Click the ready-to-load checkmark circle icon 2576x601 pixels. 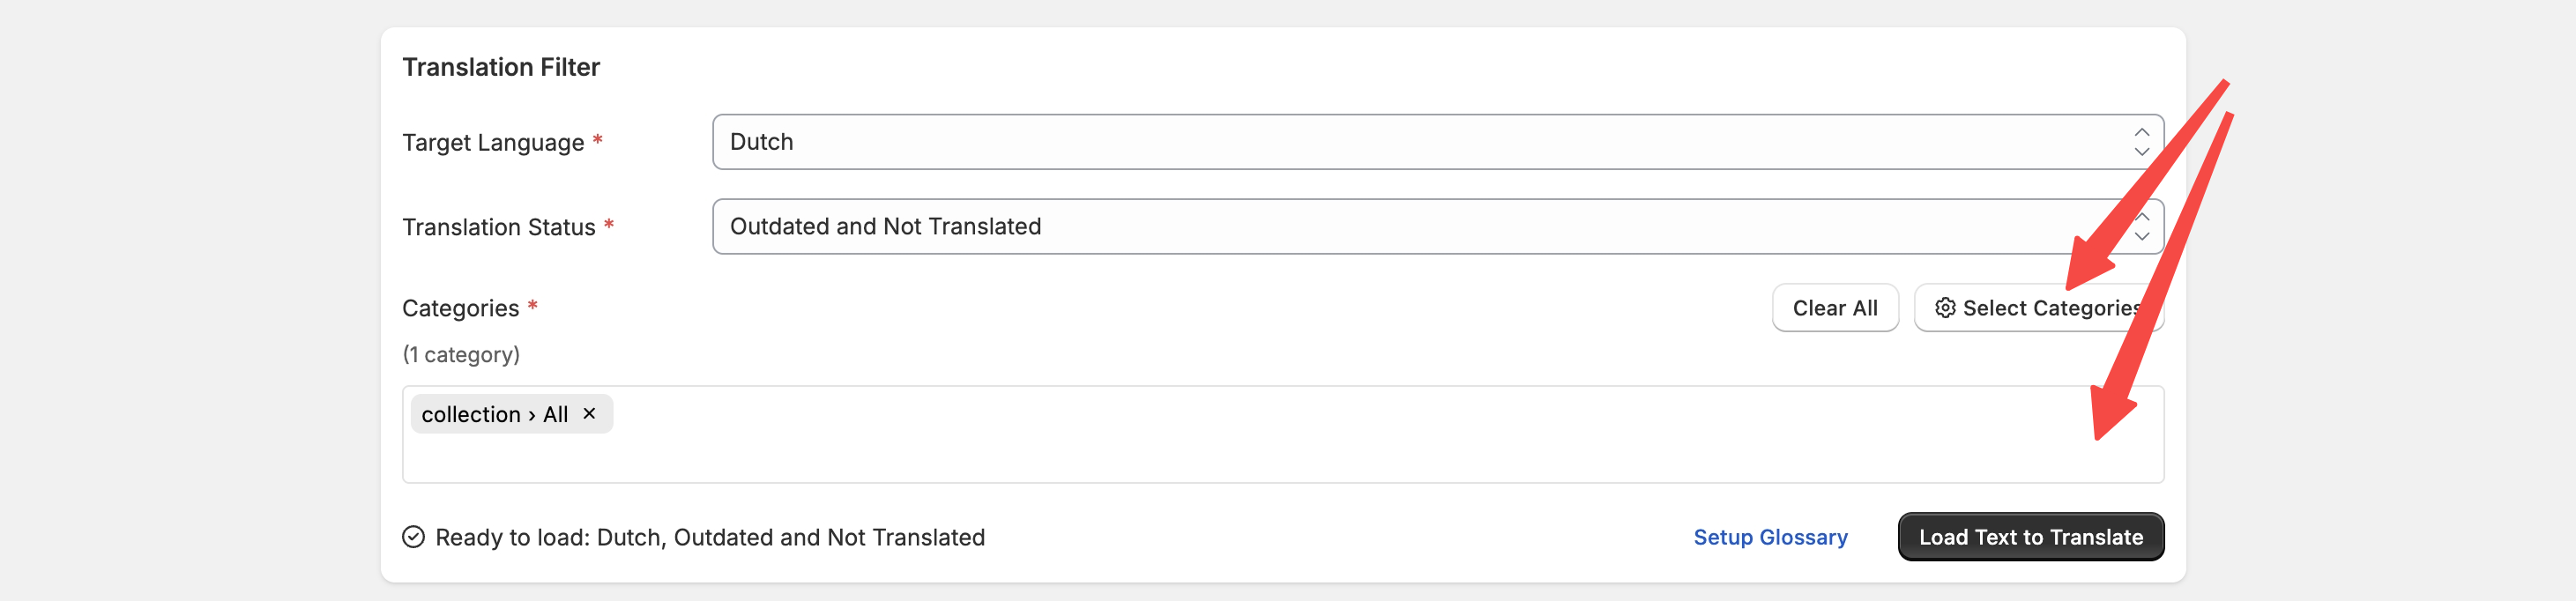413,537
